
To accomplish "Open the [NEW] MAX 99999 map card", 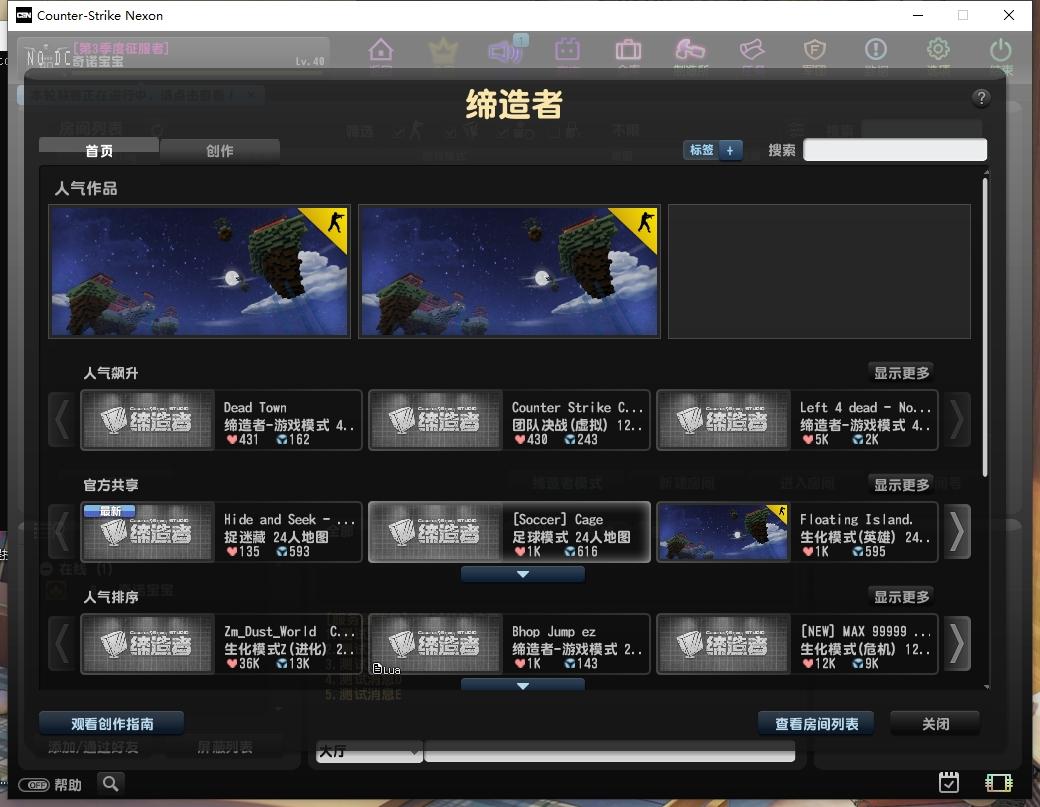I will tap(797, 645).
